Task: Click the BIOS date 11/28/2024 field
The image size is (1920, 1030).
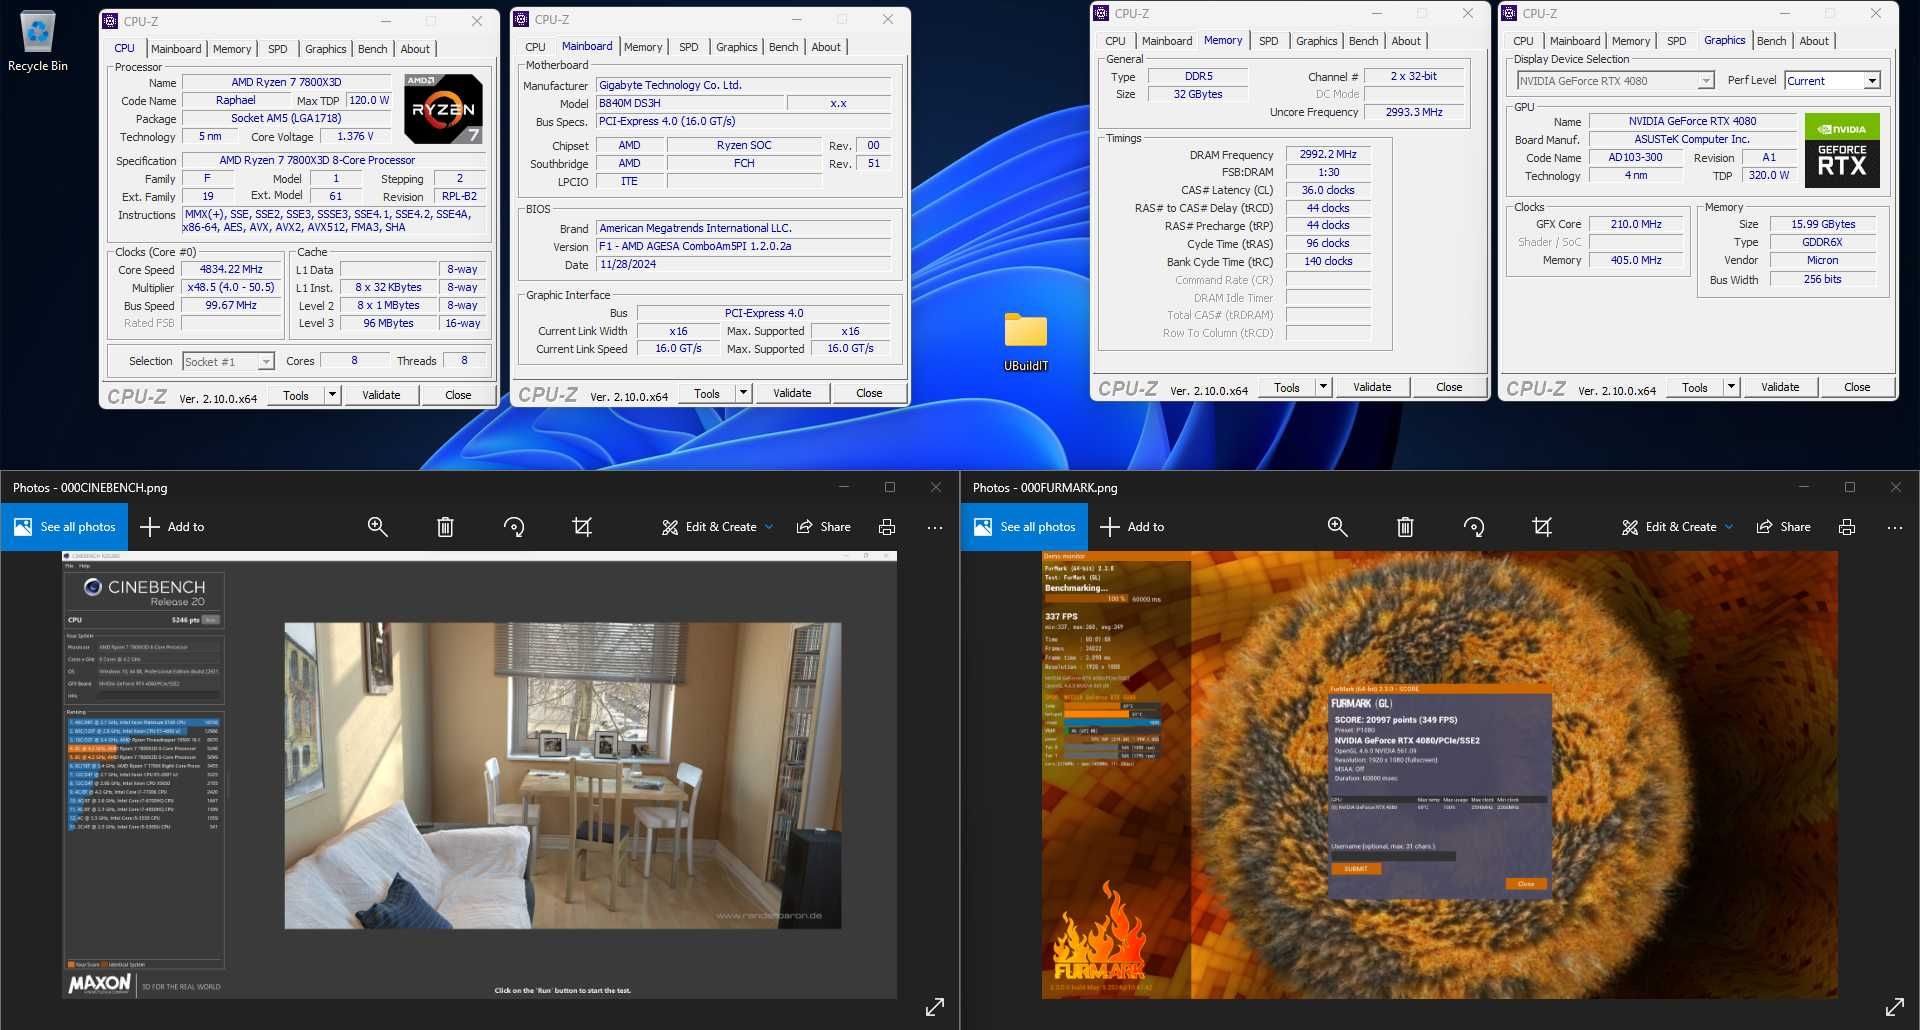Action: (x=743, y=264)
